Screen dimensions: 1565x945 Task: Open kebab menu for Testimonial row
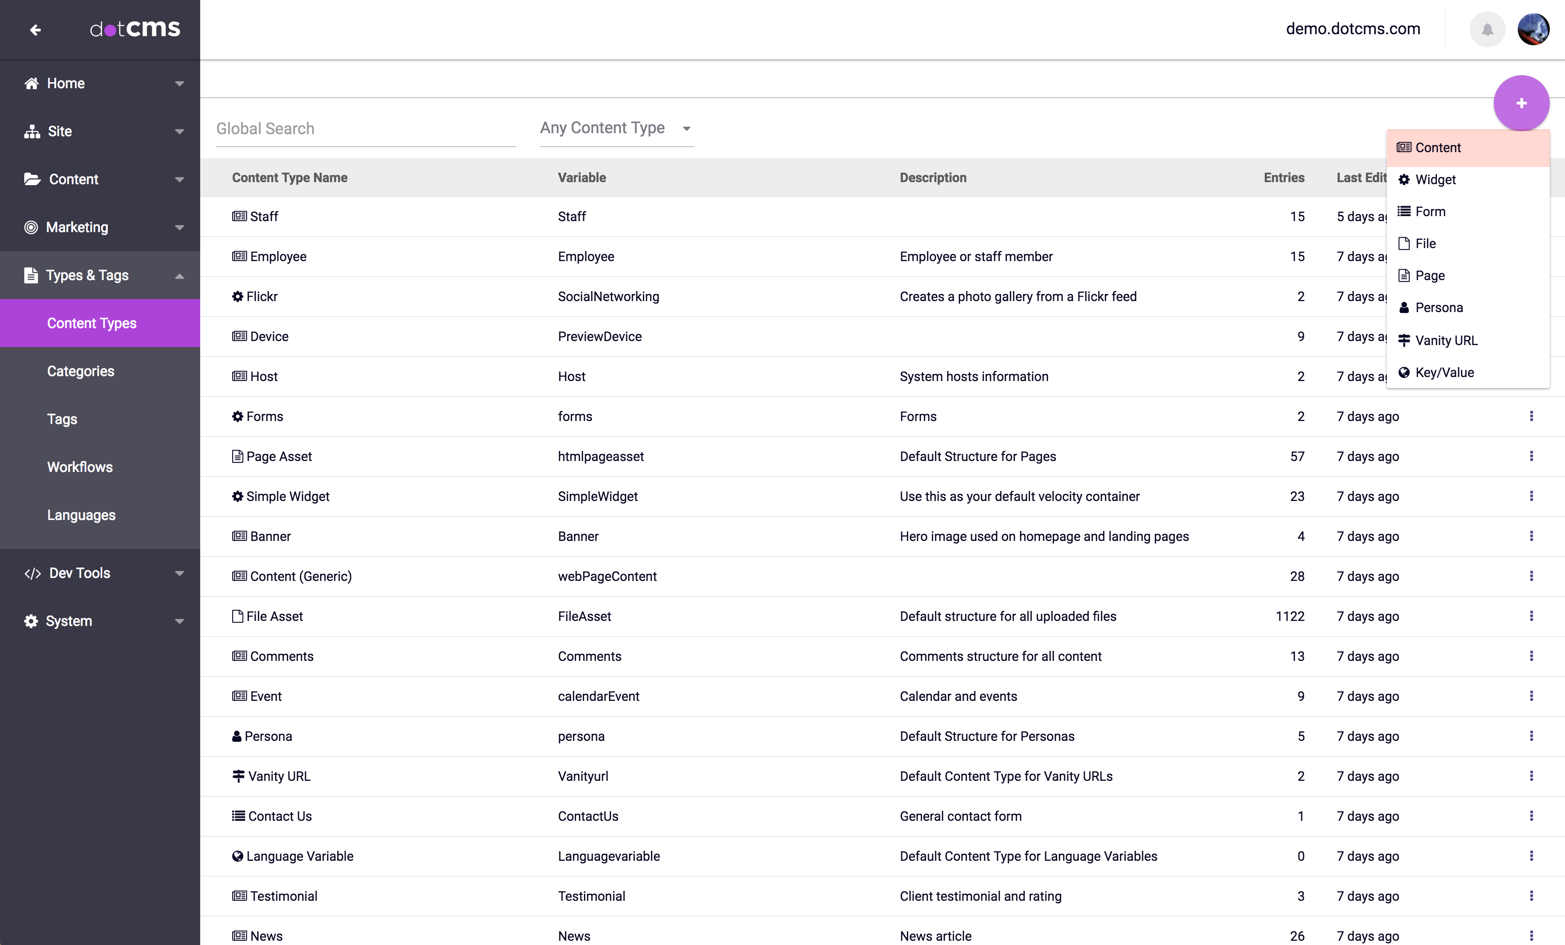[1531, 896]
